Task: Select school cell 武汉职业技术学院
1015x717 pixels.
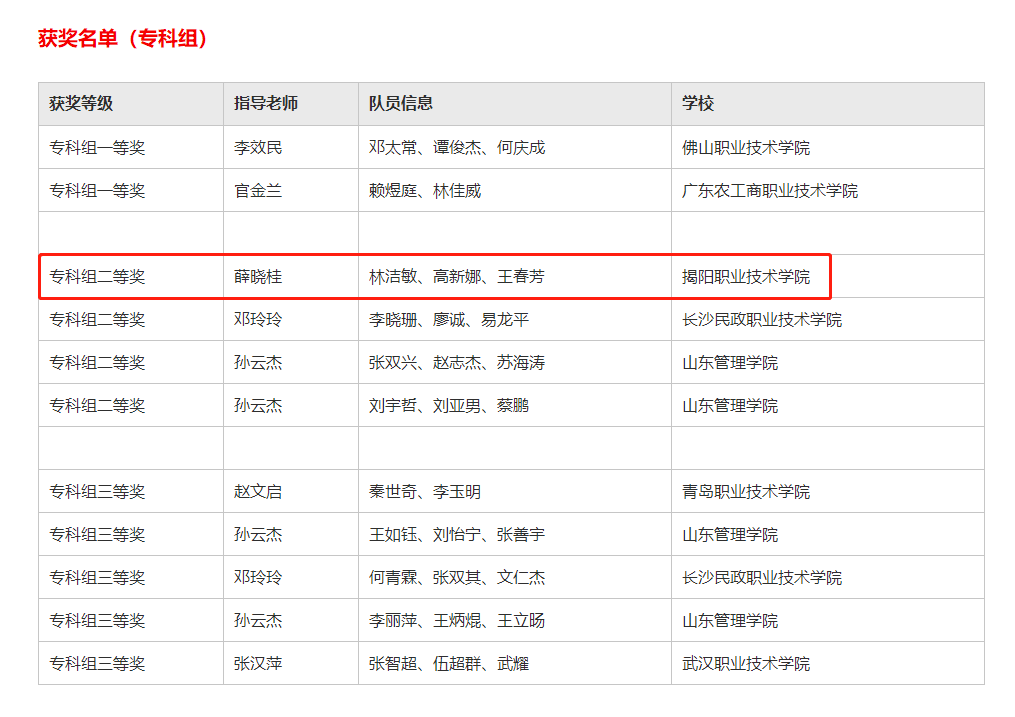Action: pos(746,664)
